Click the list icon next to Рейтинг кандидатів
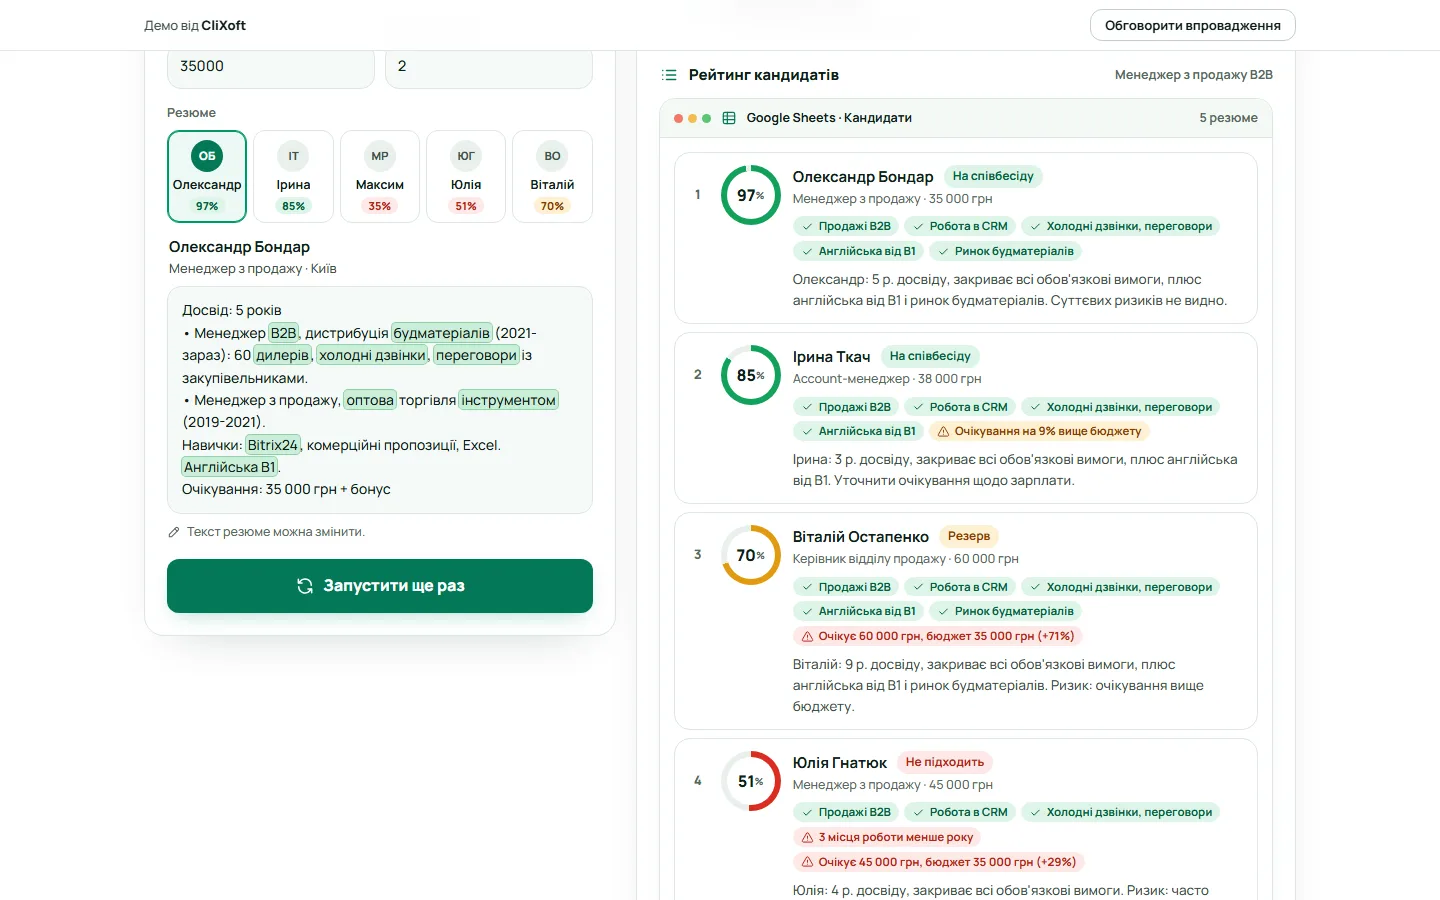 coord(669,75)
